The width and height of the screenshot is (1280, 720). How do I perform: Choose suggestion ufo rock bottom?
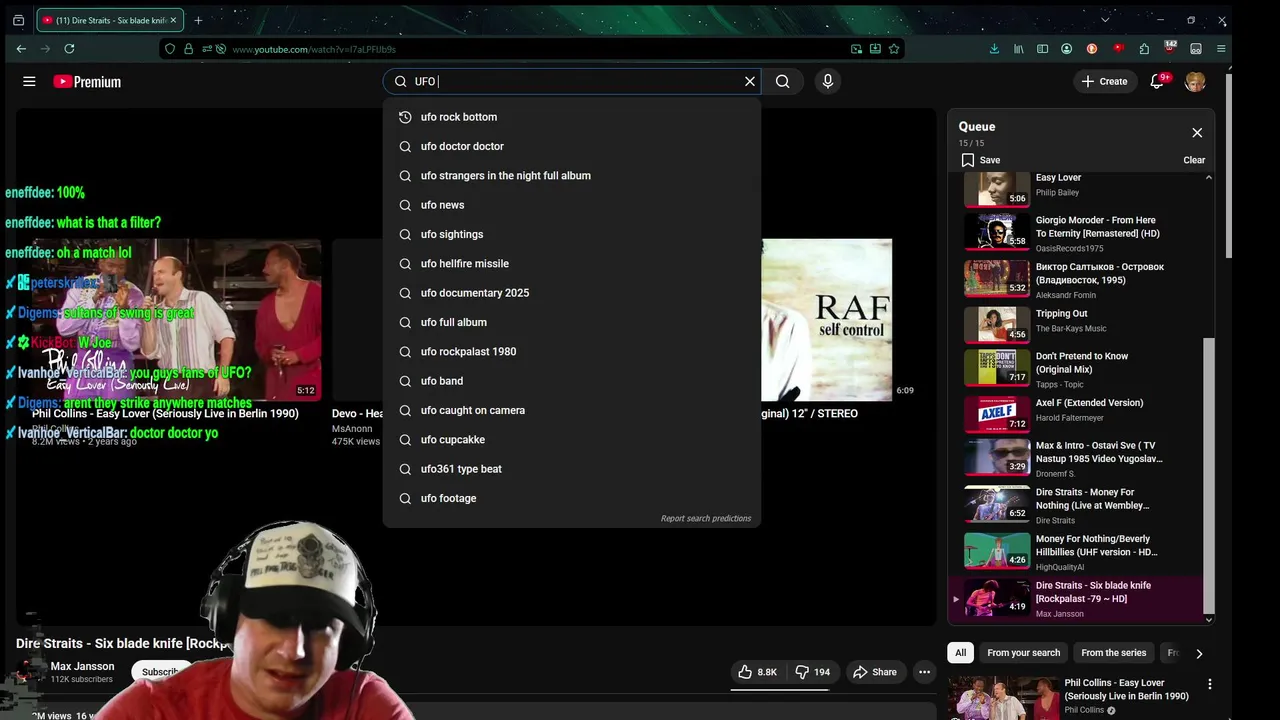(572, 117)
